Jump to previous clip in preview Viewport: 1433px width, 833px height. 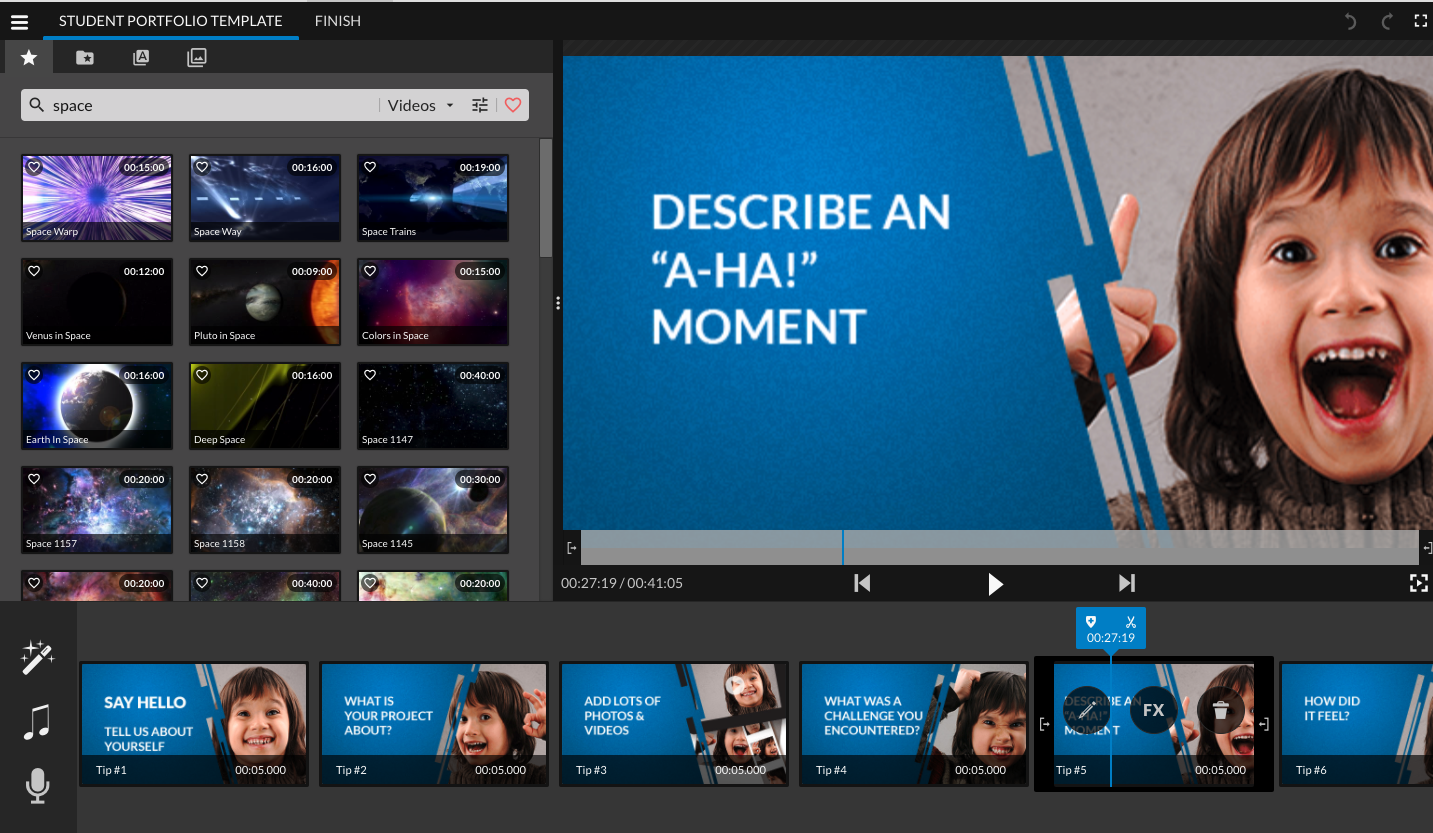pos(862,583)
